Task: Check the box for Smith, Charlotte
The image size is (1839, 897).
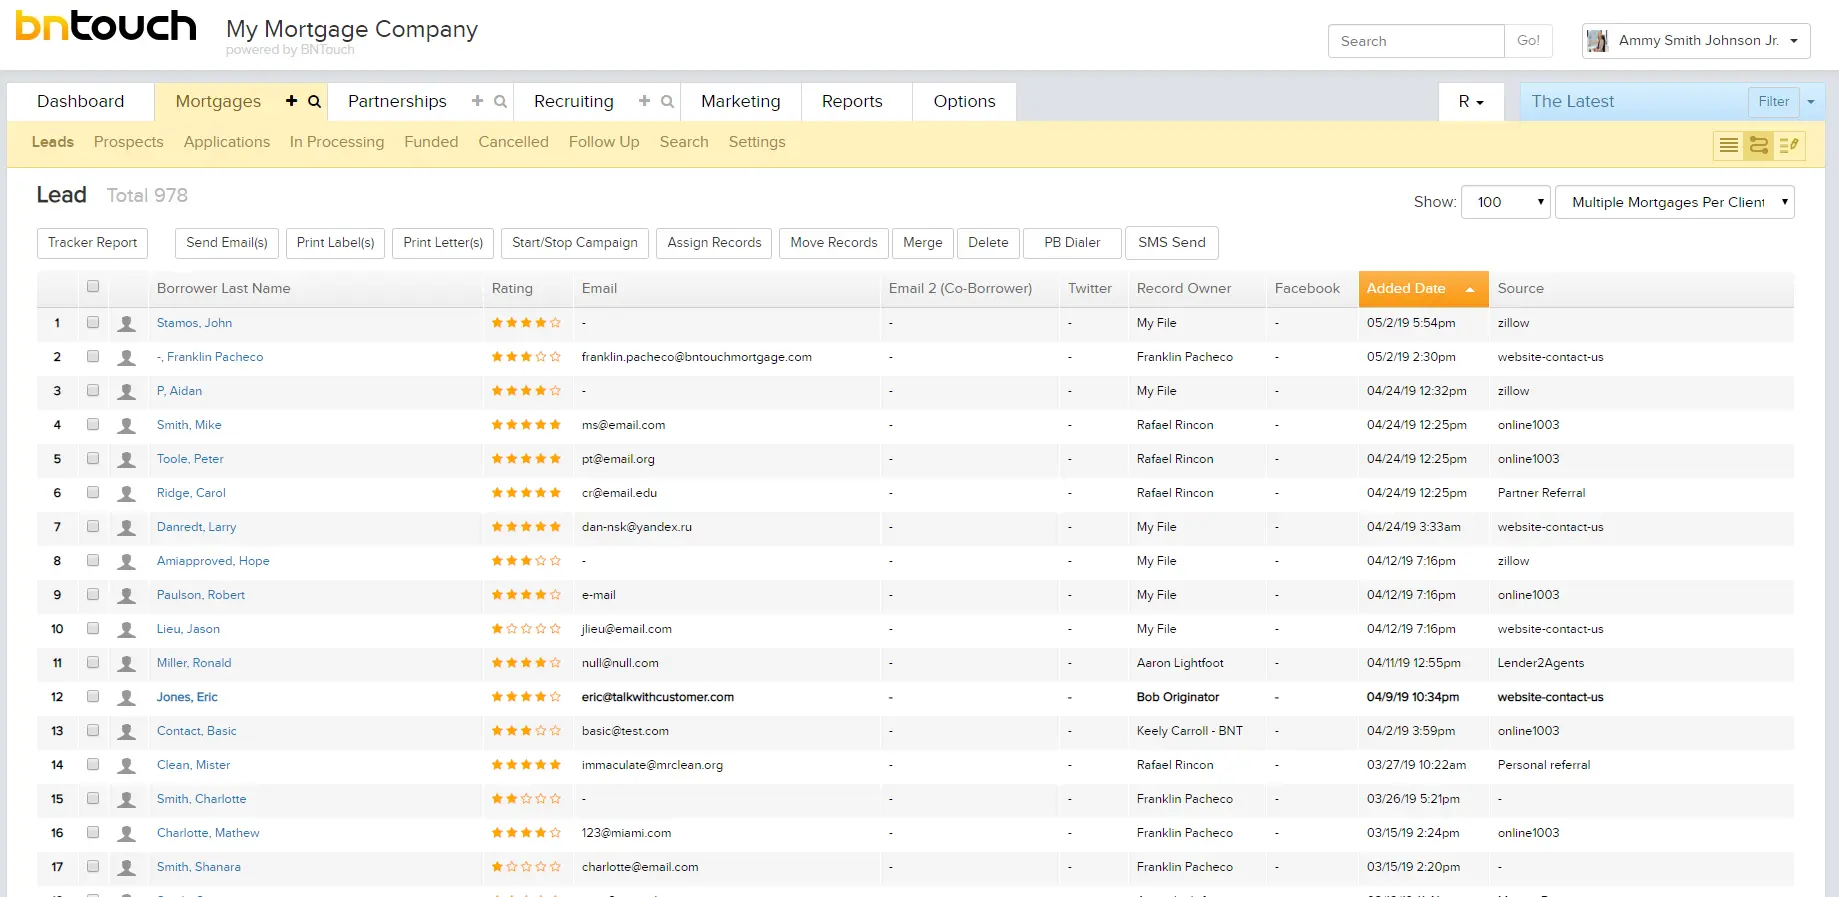Action: pos(93,798)
